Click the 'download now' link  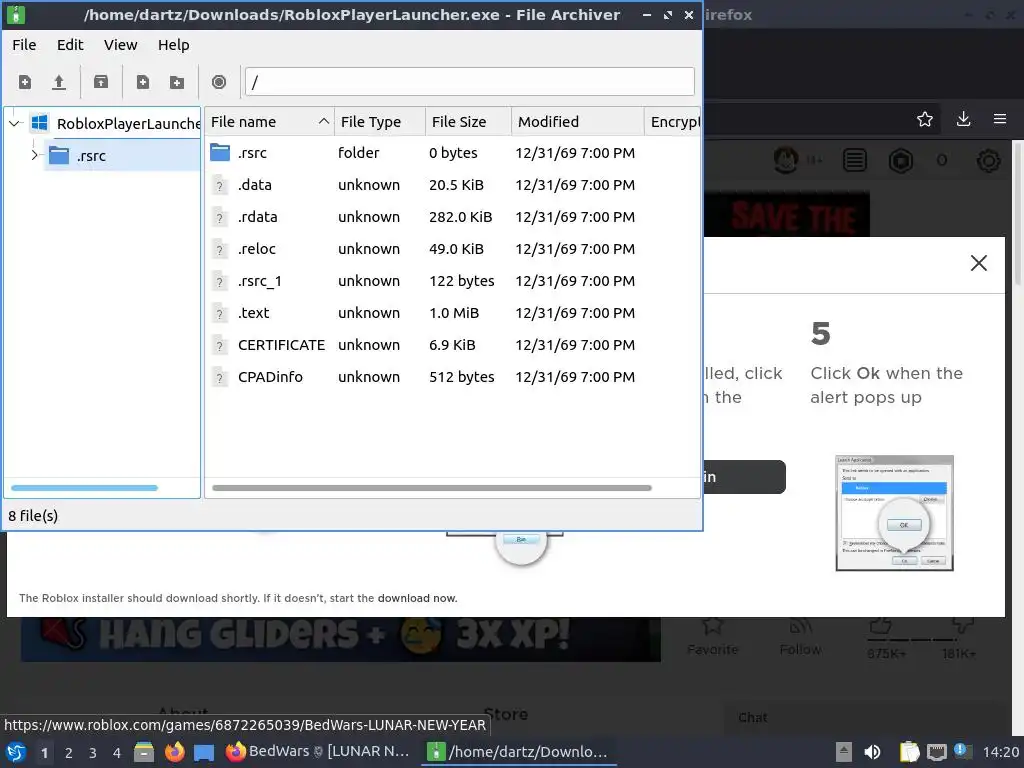tap(417, 598)
